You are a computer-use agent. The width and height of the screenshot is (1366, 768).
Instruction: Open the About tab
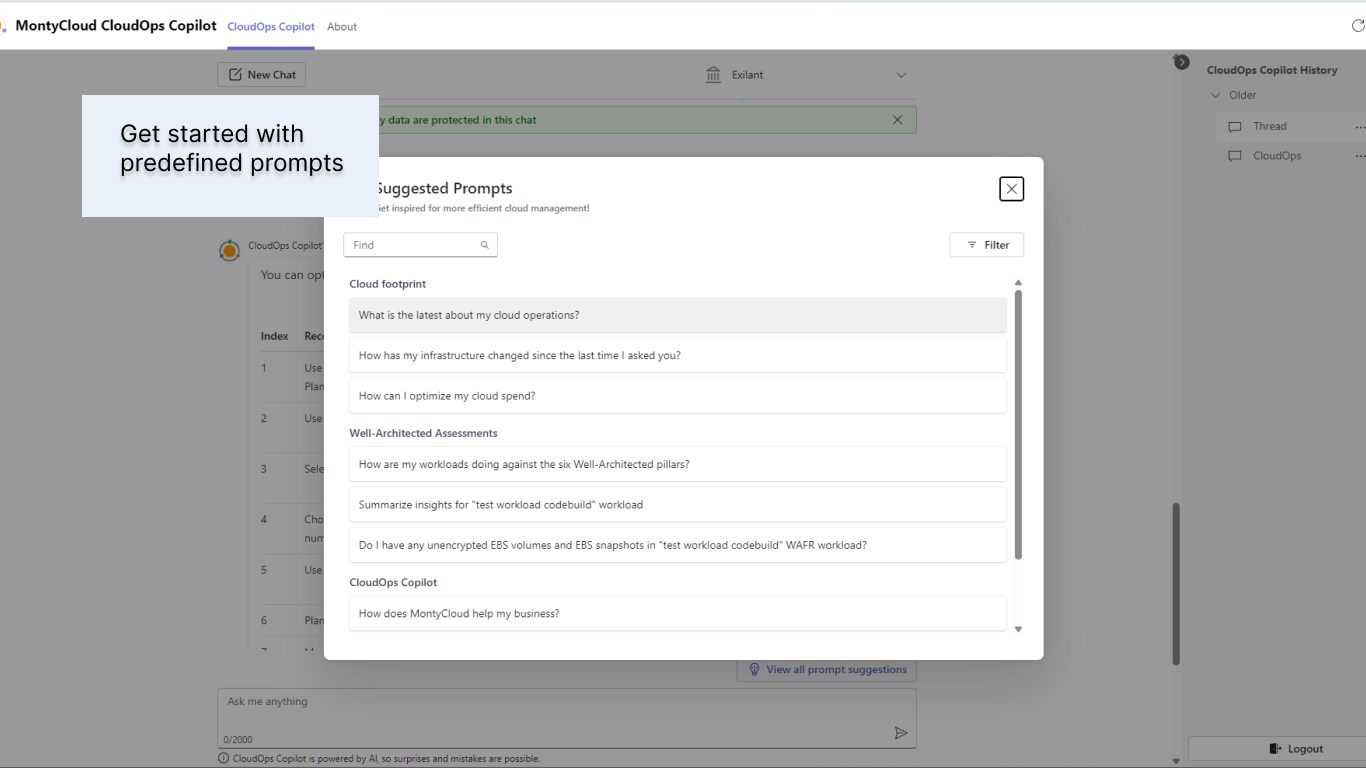(x=342, y=27)
